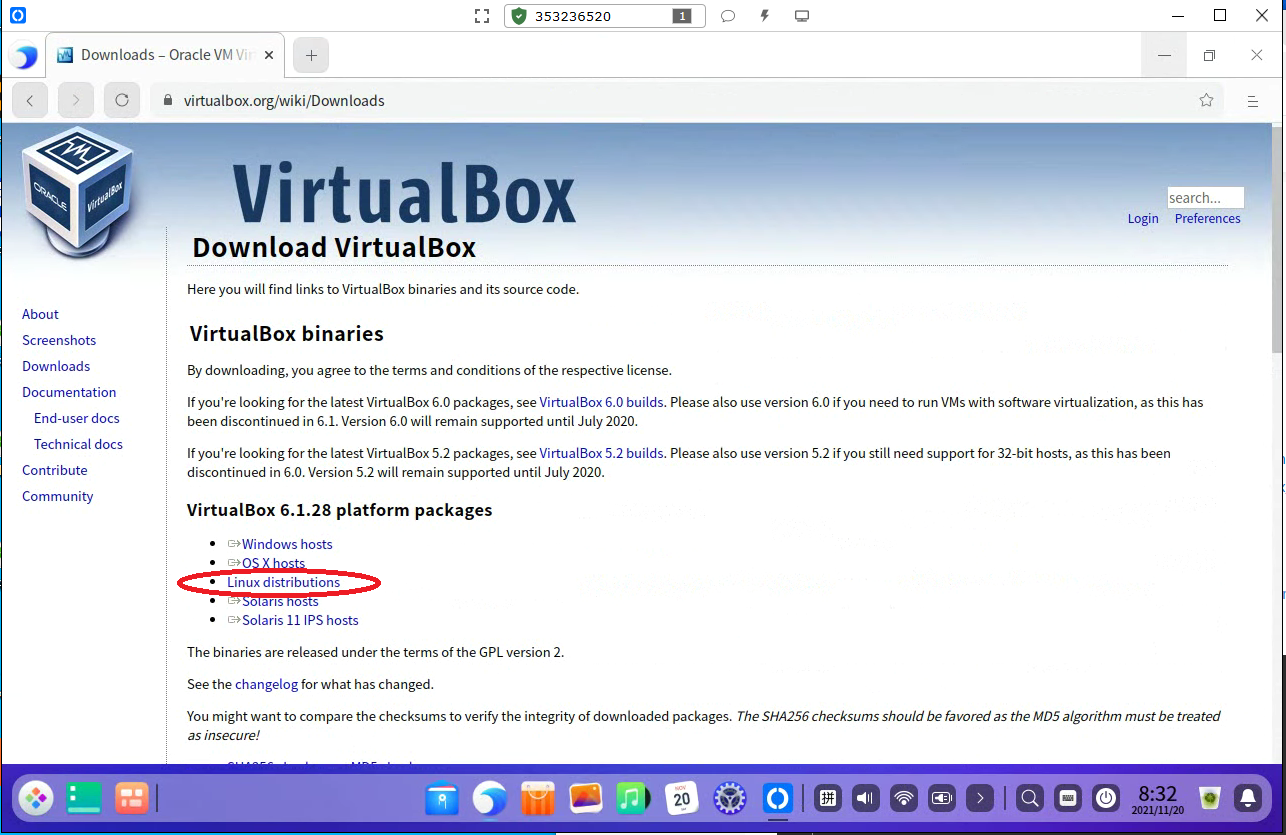
Task: Launch the image album app from the dock
Action: tap(586, 798)
